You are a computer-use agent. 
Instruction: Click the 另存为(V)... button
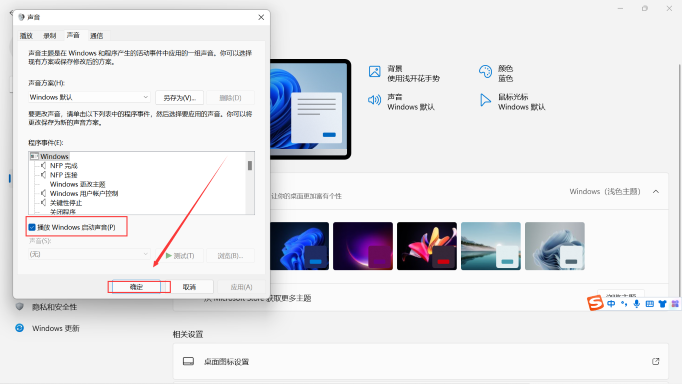[x=180, y=97]
